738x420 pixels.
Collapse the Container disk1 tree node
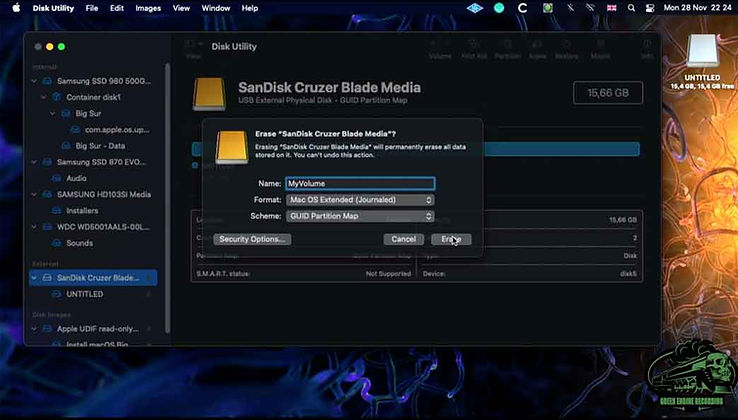click(x=43, y=97)
